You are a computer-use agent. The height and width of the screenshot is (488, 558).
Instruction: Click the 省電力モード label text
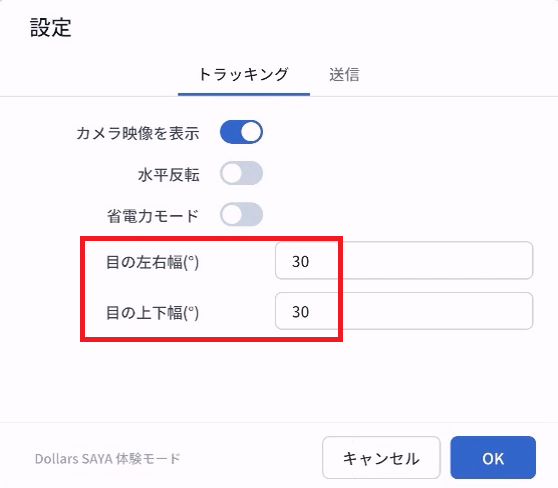tap(153, 216)
